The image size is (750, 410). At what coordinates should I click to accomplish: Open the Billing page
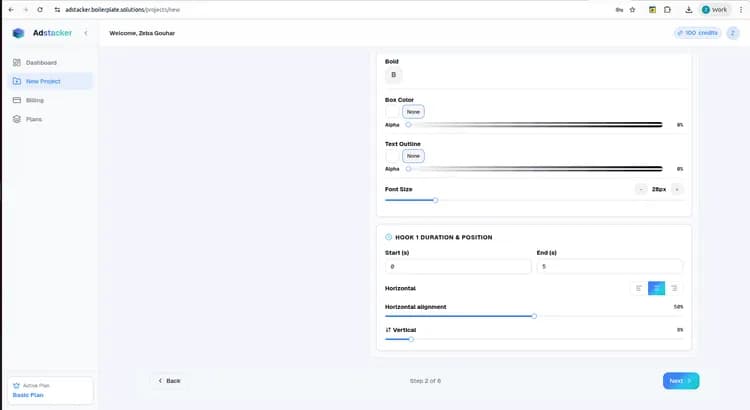click(51, 100)
